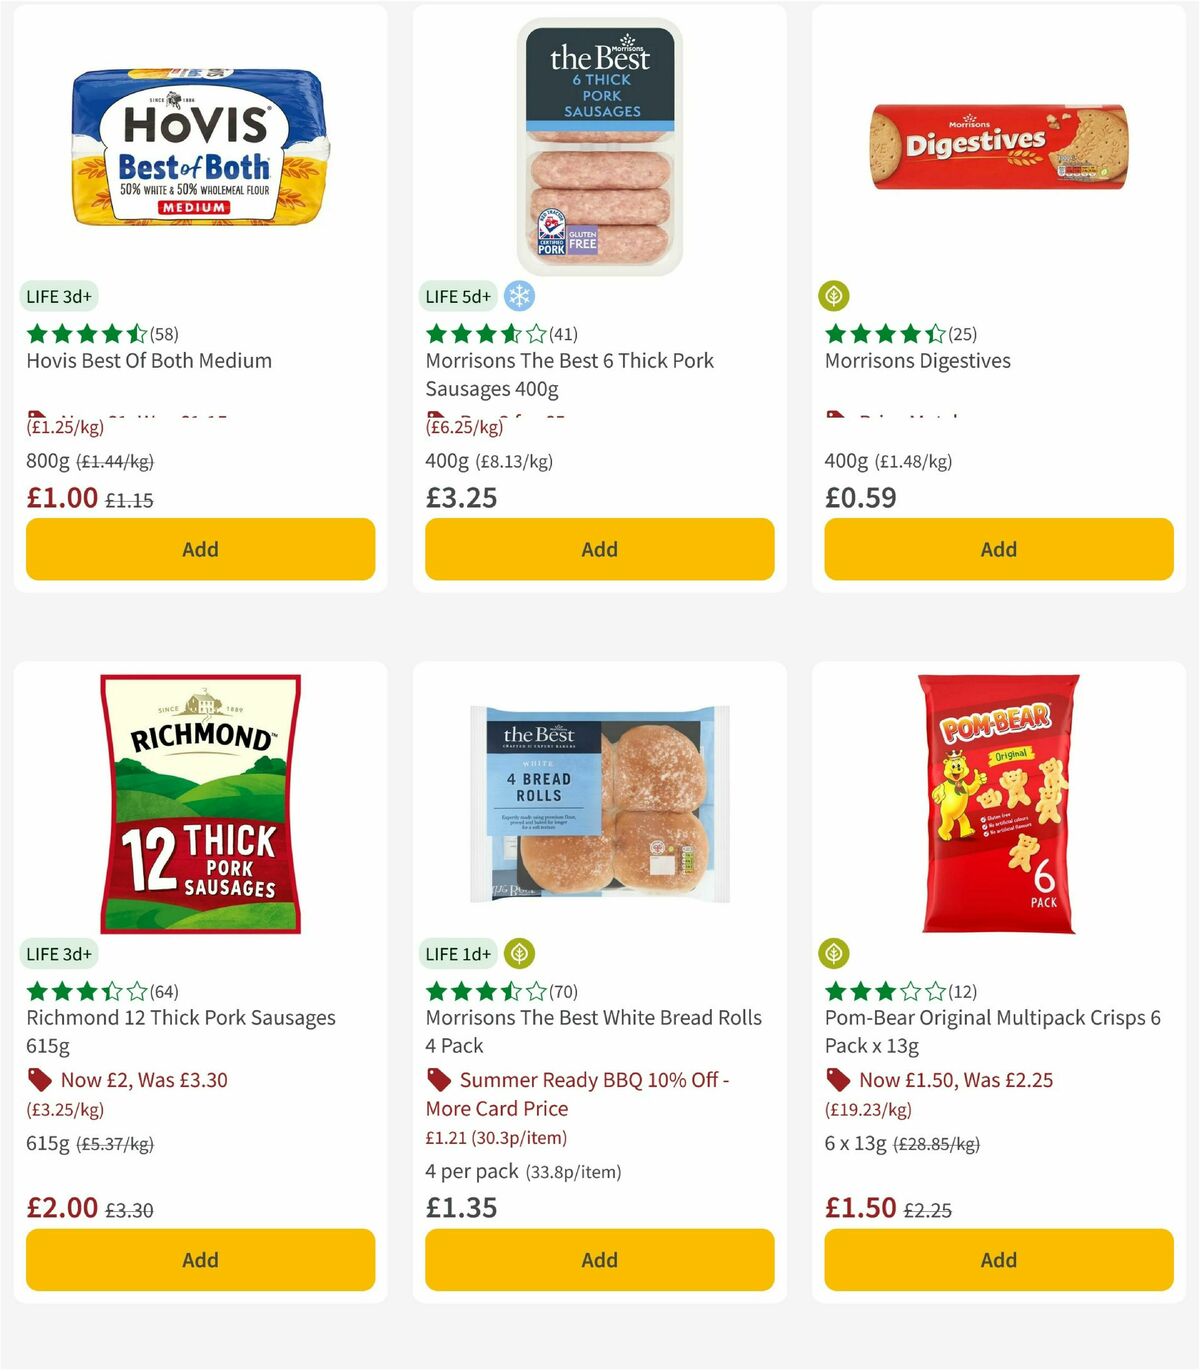Select the Richmond 12 Thick Pork Sausages title

[179, 1030]
